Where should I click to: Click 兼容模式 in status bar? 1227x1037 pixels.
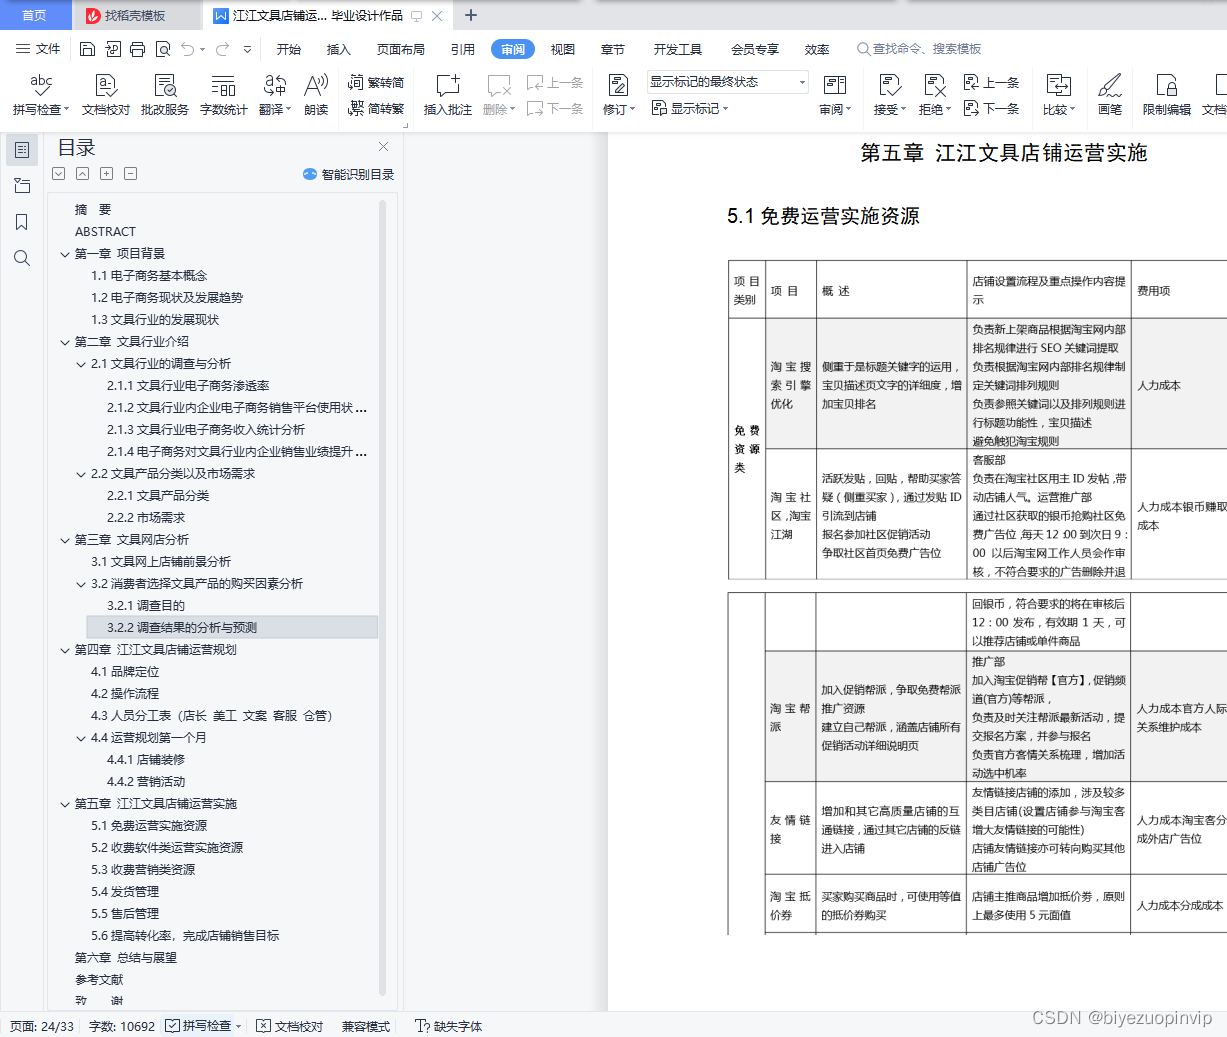tap(366, 1026)
